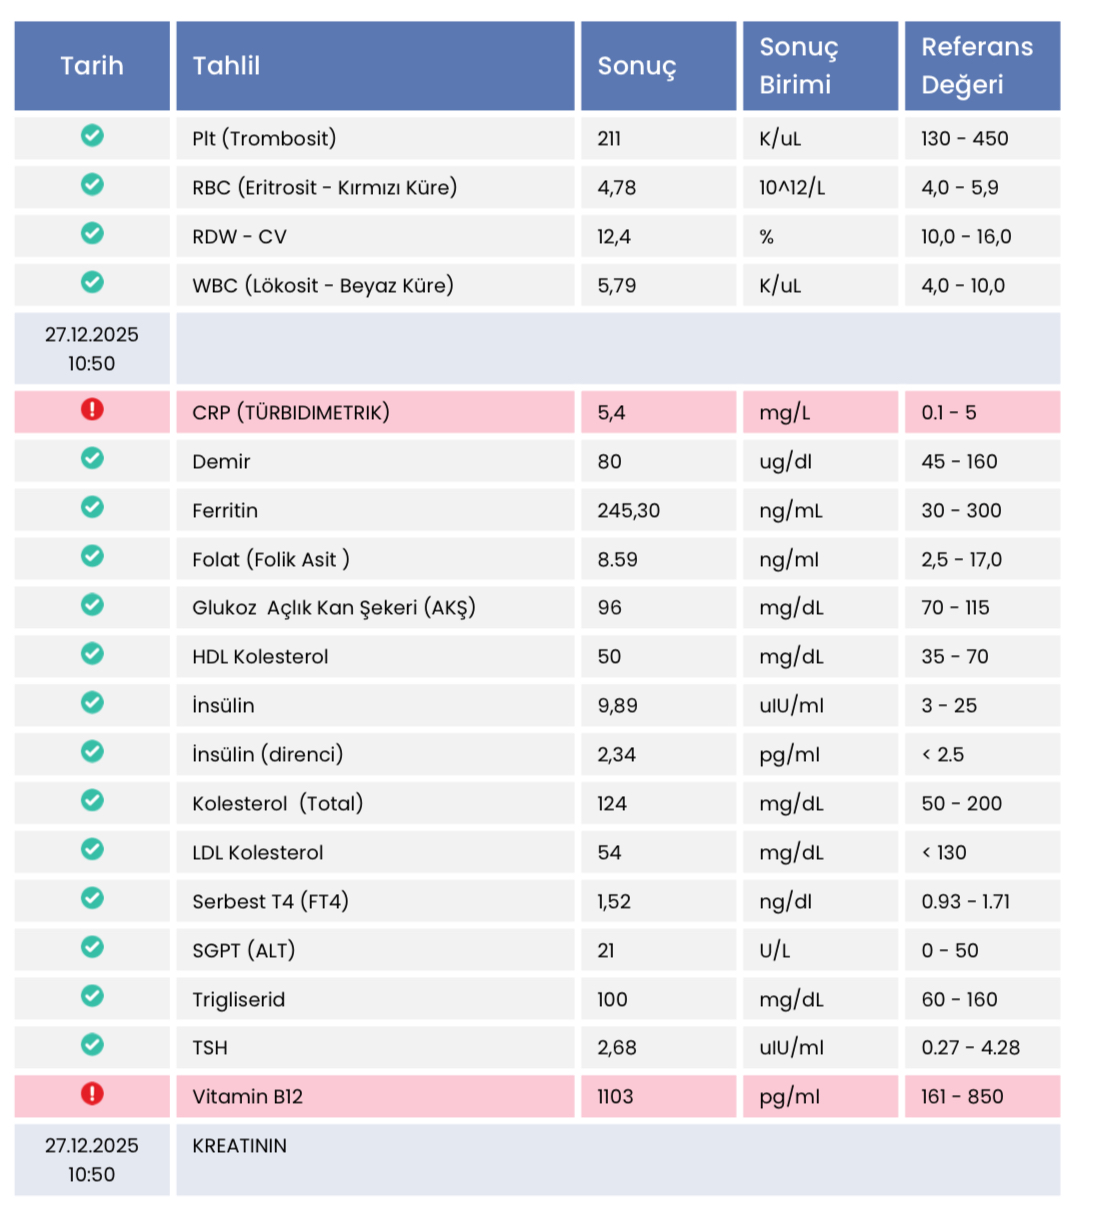Click the red warning icon beside CRP
This screenshot has width=1096, height=1212.
[92, 409]
